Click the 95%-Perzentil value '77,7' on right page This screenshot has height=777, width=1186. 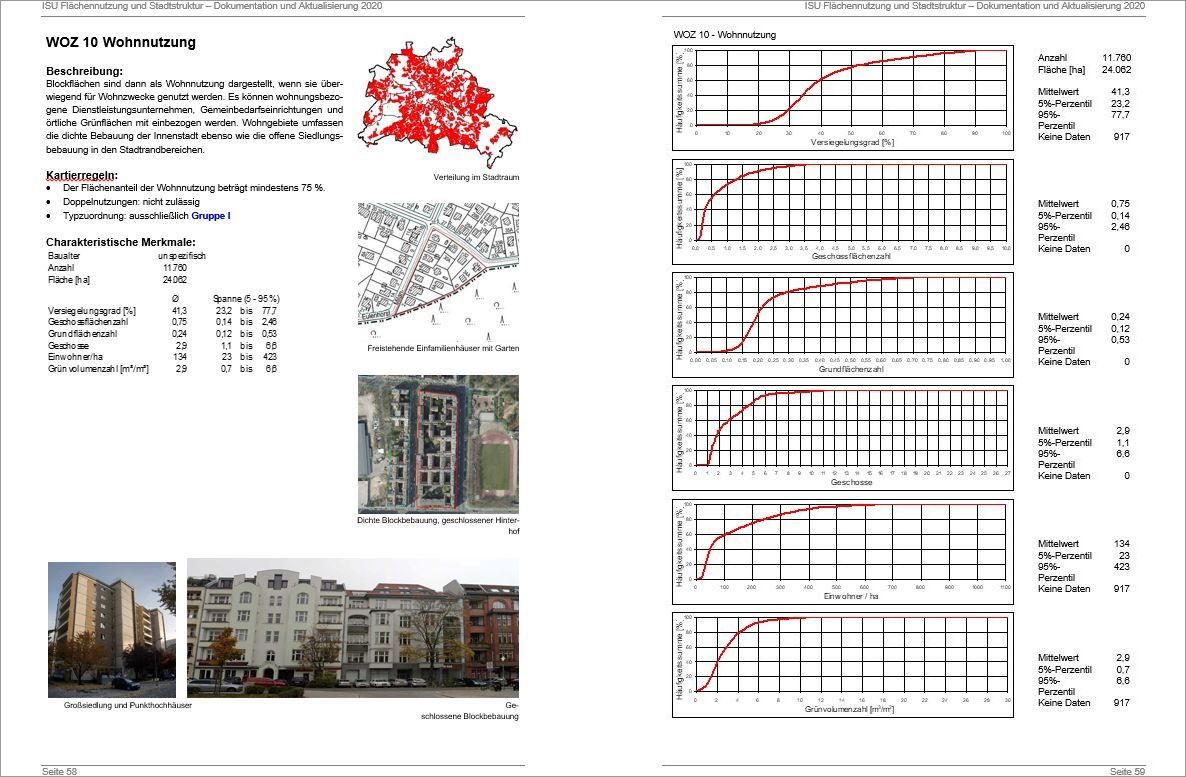pyautogui.click(x=1120, y=115)
